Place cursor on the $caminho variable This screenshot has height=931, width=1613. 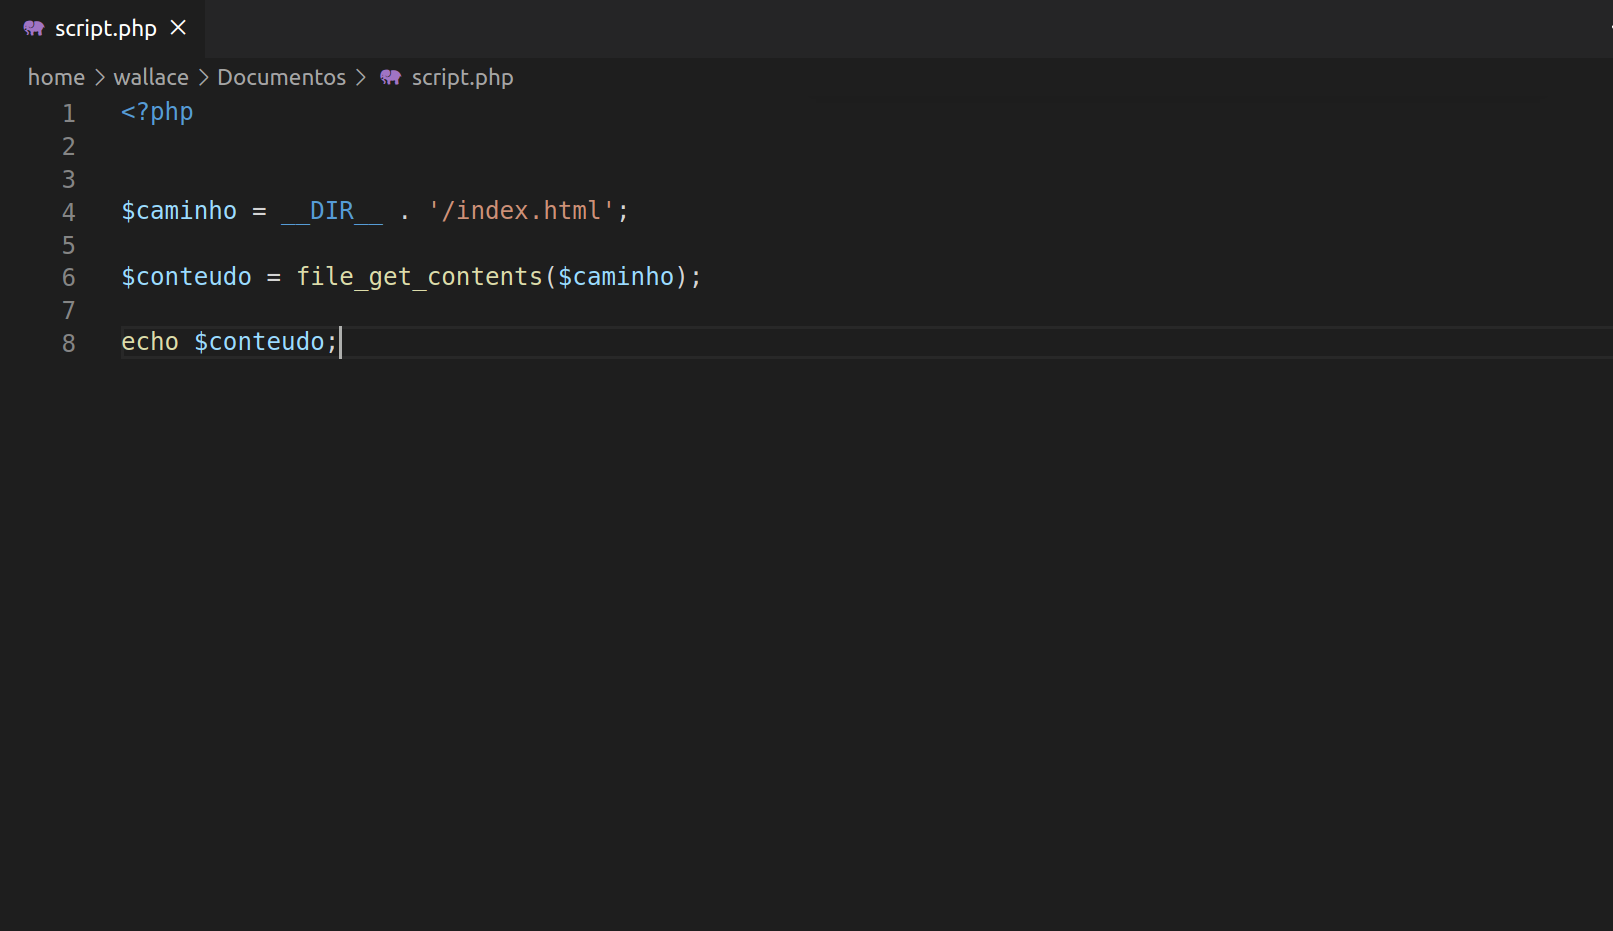click(179, 211)
